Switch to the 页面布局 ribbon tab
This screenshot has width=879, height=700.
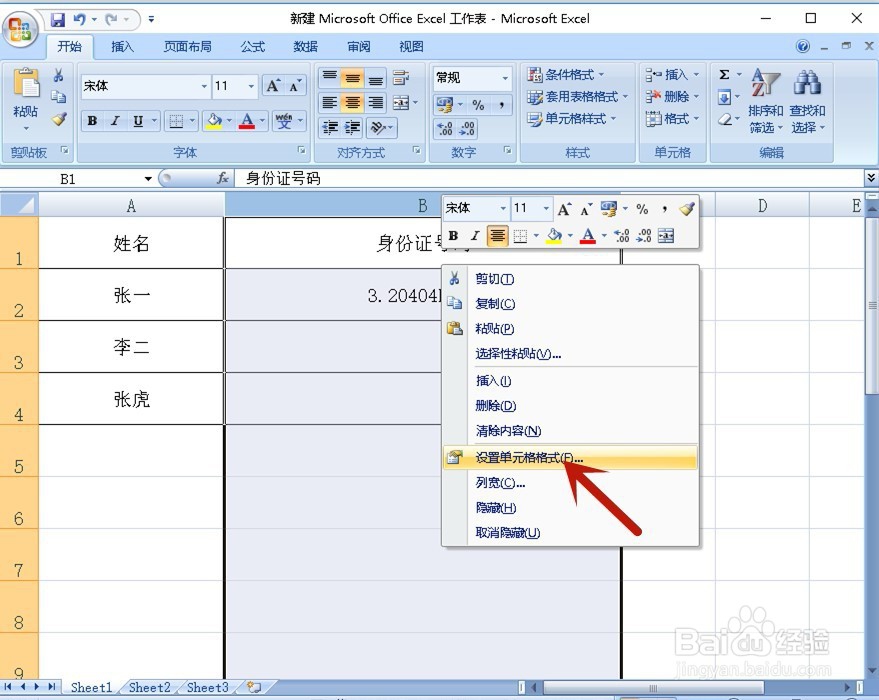[x=188, y=47]
